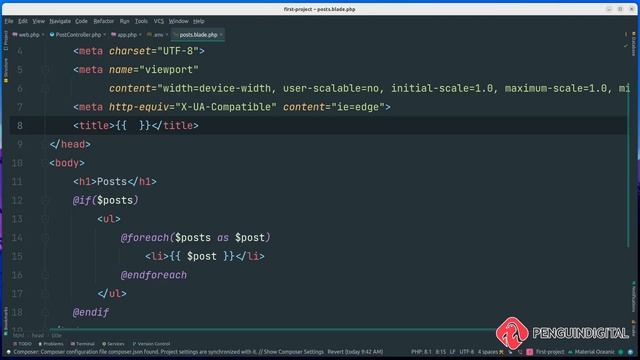Close the app.php tab
The image size is (640, 360).
click(x=140, y=35)
